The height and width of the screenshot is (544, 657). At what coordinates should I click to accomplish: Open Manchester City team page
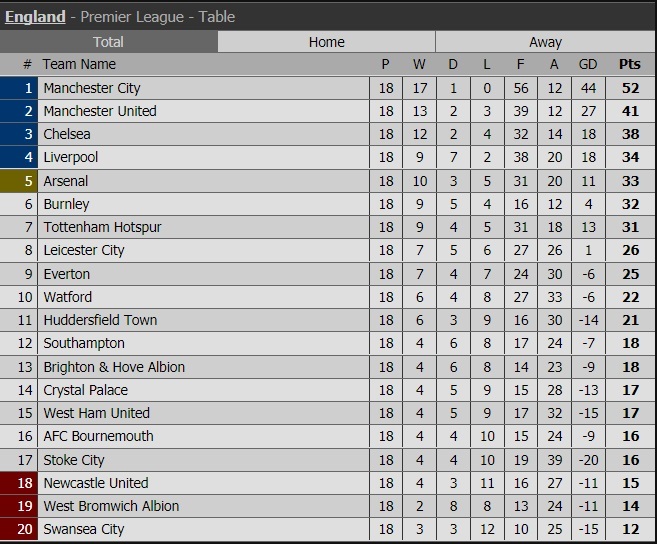coord(92,88)
